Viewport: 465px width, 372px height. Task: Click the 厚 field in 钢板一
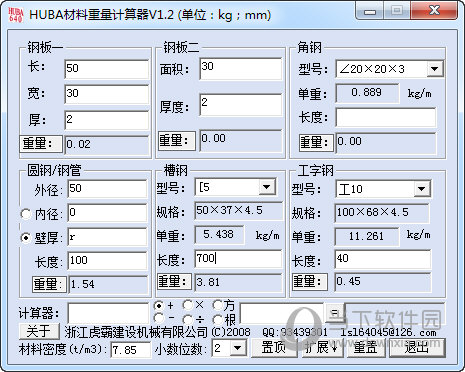click(x=107, y=120)
